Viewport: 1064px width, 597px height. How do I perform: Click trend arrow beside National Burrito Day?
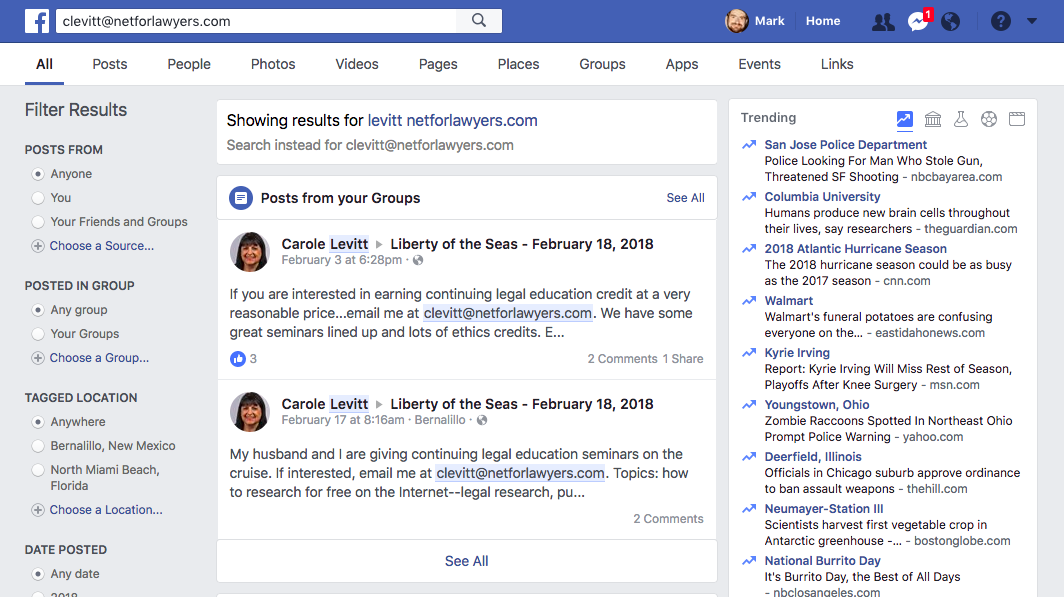tap(749, 561)
